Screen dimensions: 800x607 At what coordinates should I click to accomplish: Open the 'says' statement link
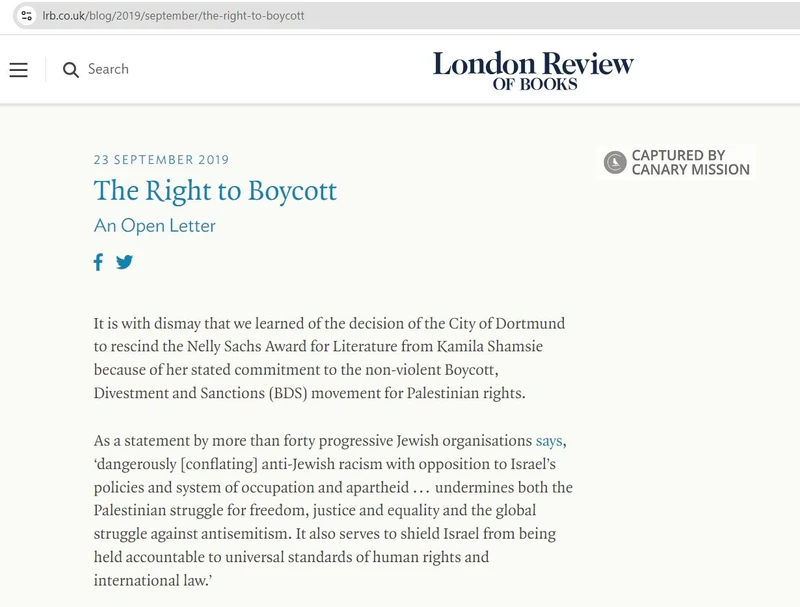coord(549,440)
